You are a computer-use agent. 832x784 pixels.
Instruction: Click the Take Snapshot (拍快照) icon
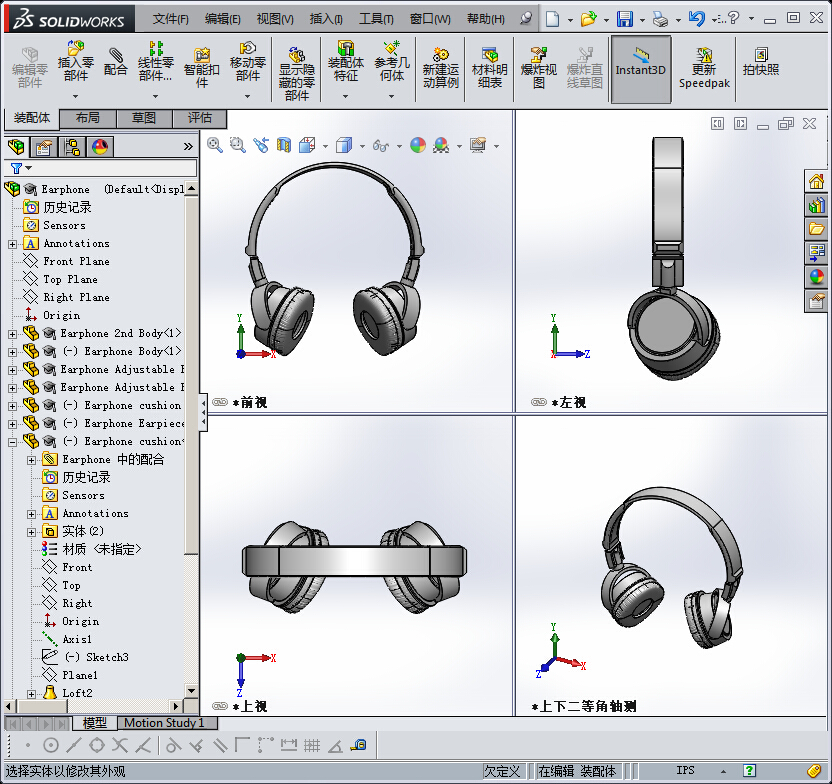[761, 62]
